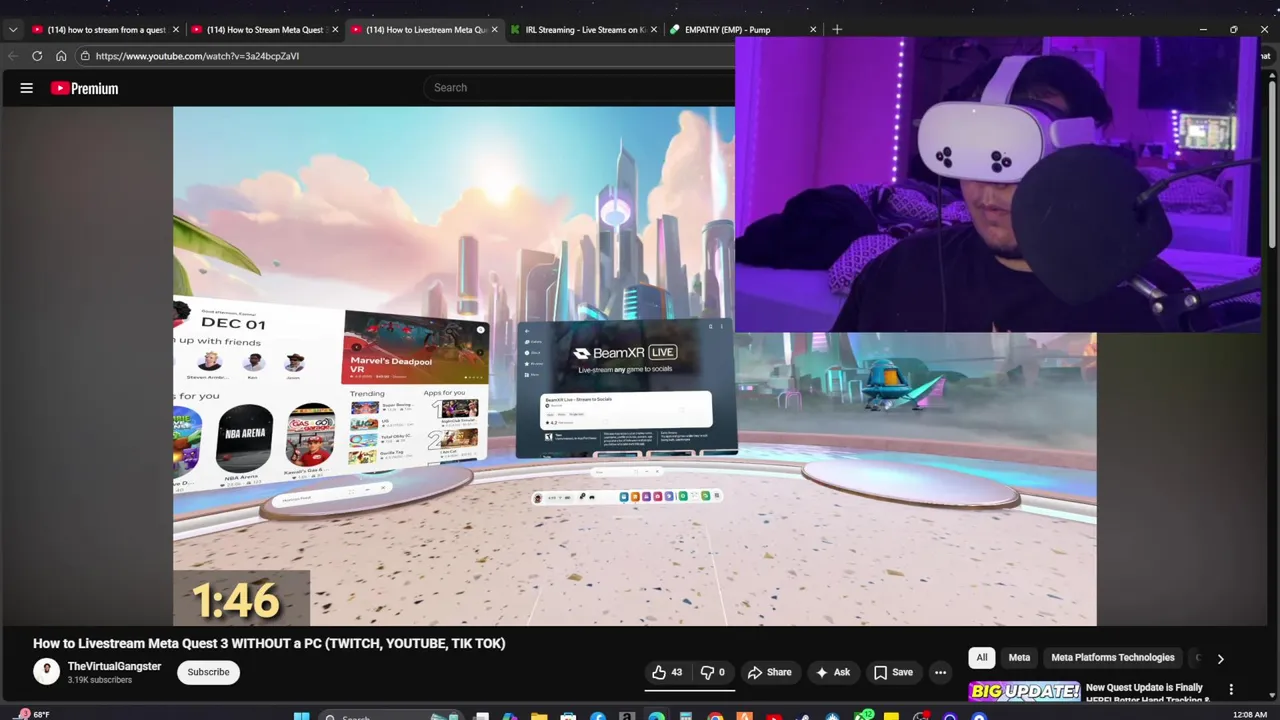Close the active Livestream Meta Quest tab

coord(494,30)
